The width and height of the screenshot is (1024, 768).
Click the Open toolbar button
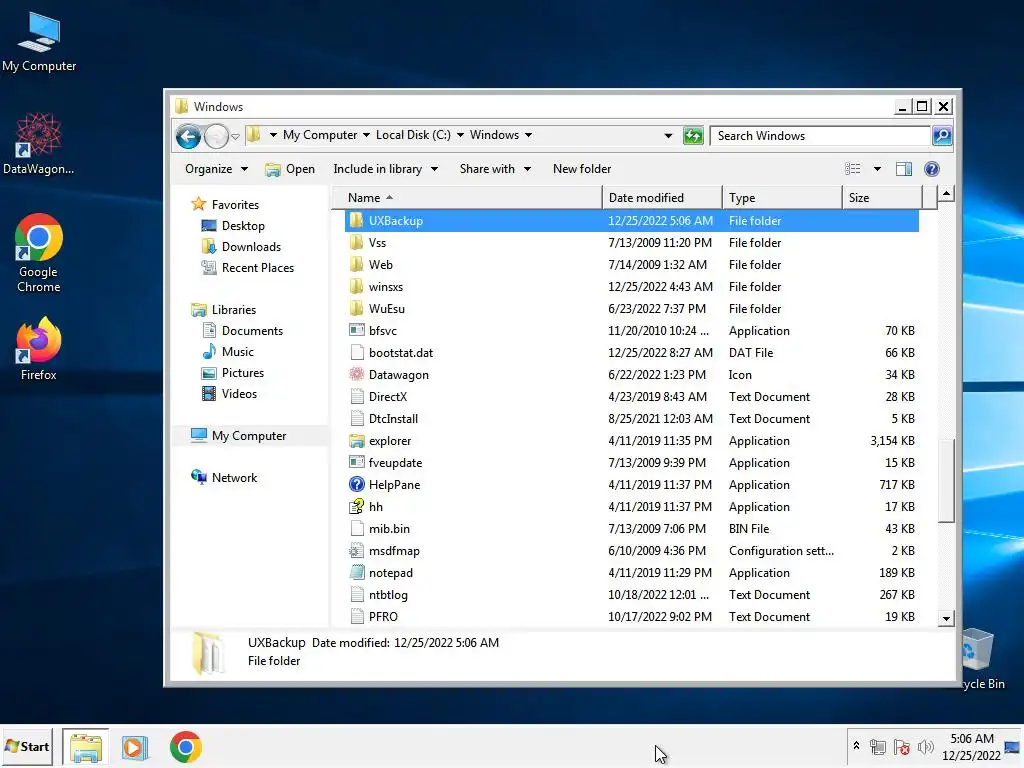[291, 169]
